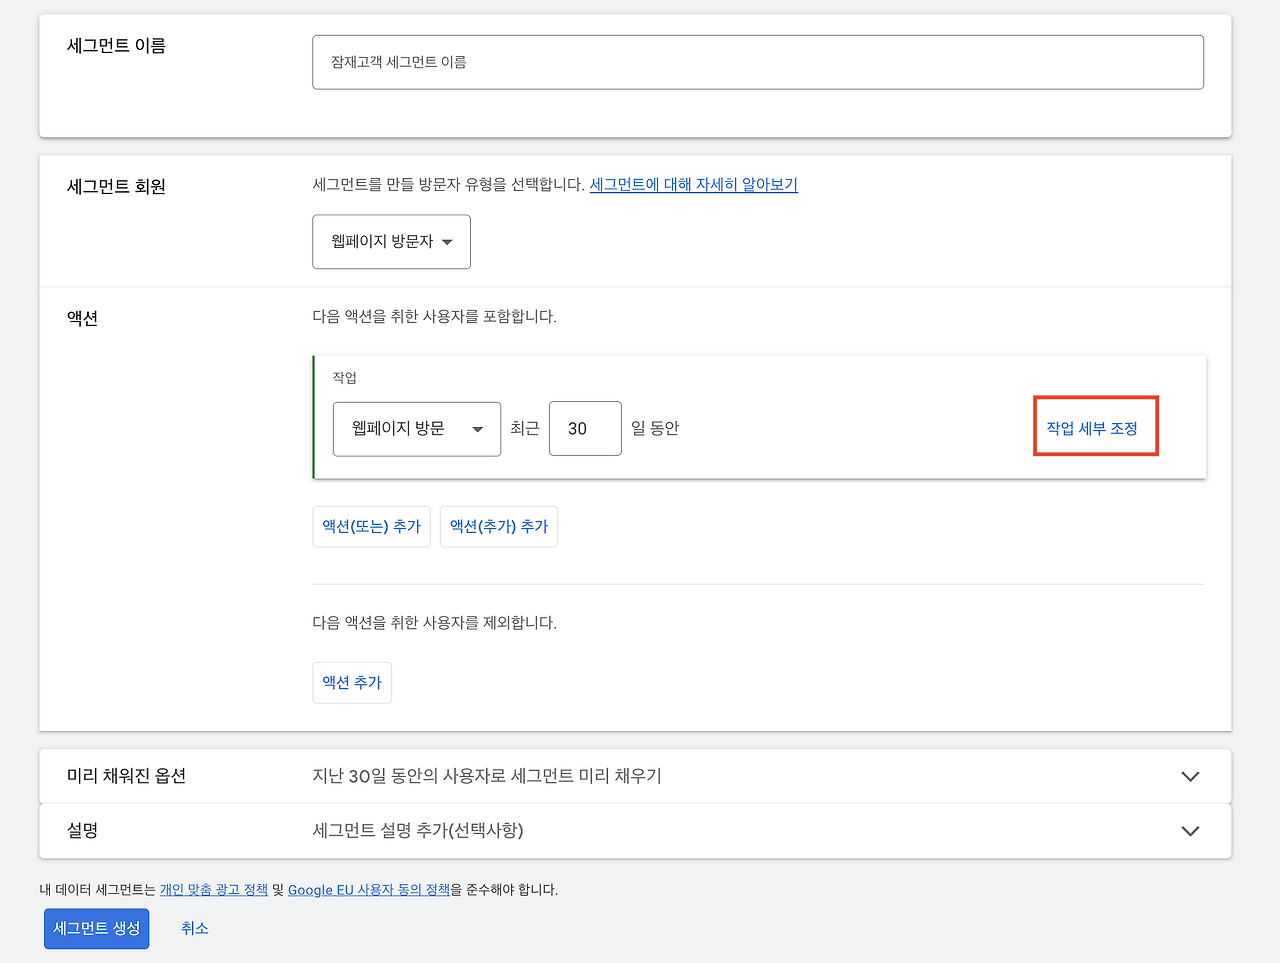The image size is (1280, 963).
Task: Open the action type selector showing 웹페이지 방문
Action: [416, 428]
